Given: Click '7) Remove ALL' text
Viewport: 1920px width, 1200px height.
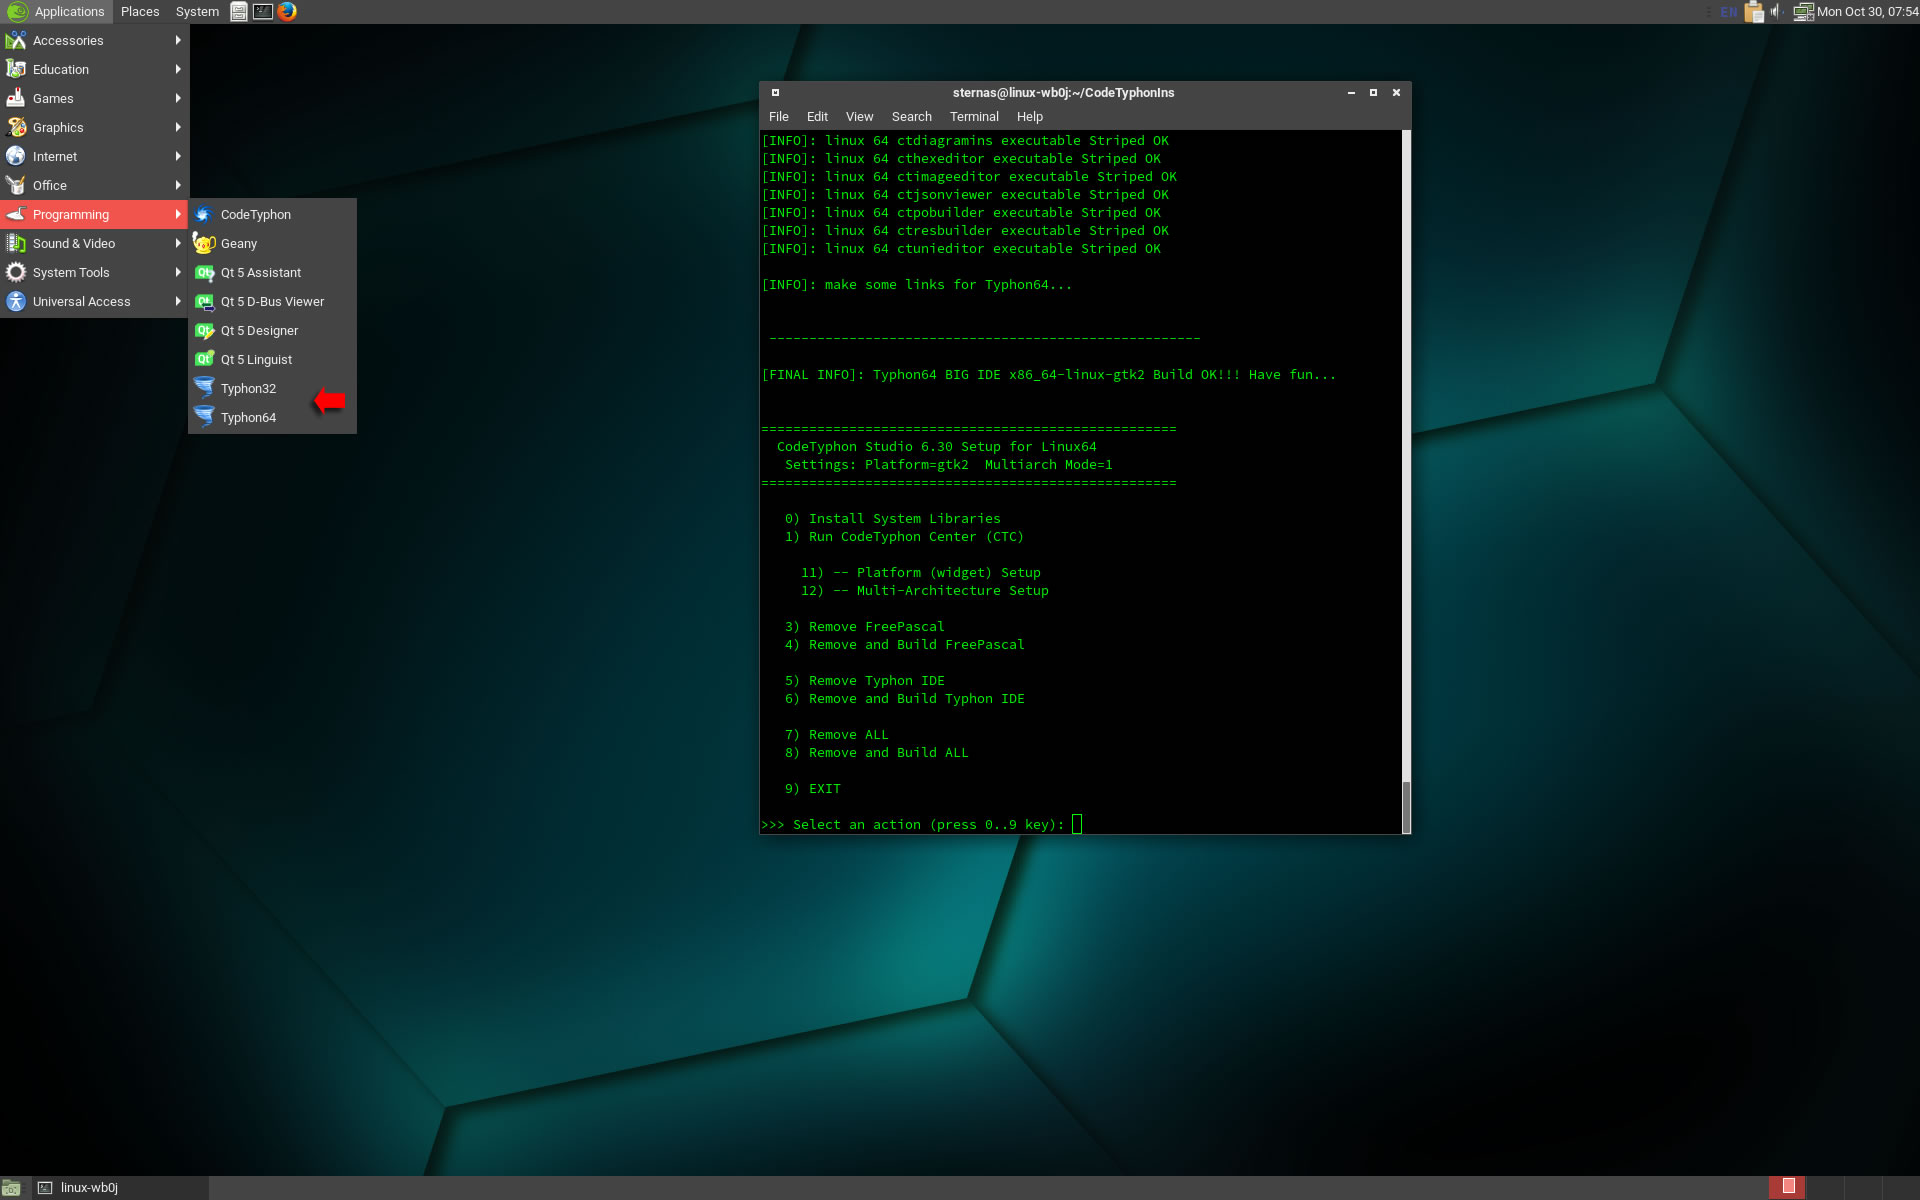Looking at the screenshot, I should [x=836, y=735].
